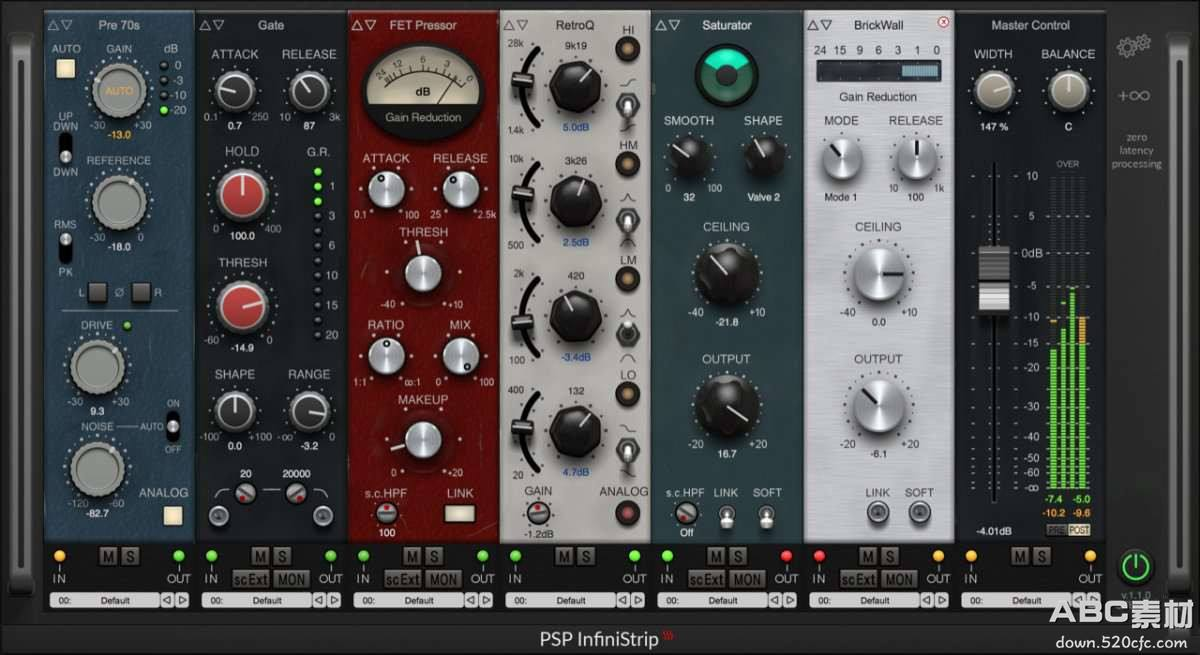Go to previous preset on Pre 70s
Viewport: 1200px width, 655px height.
[x=167, y=601]
